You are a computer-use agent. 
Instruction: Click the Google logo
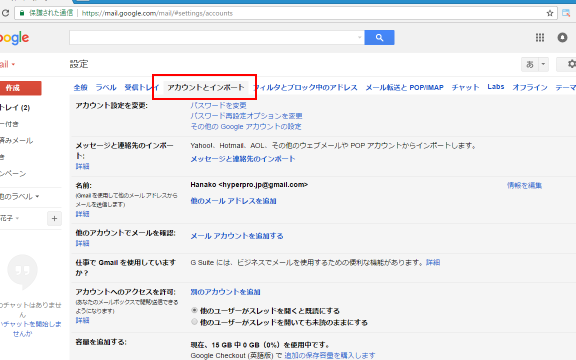coord(14,38)
